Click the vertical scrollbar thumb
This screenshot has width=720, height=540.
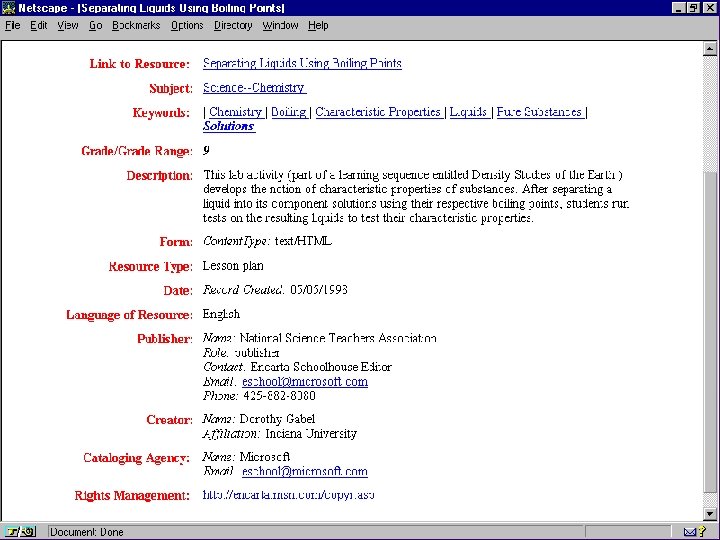tap(710, 332)
